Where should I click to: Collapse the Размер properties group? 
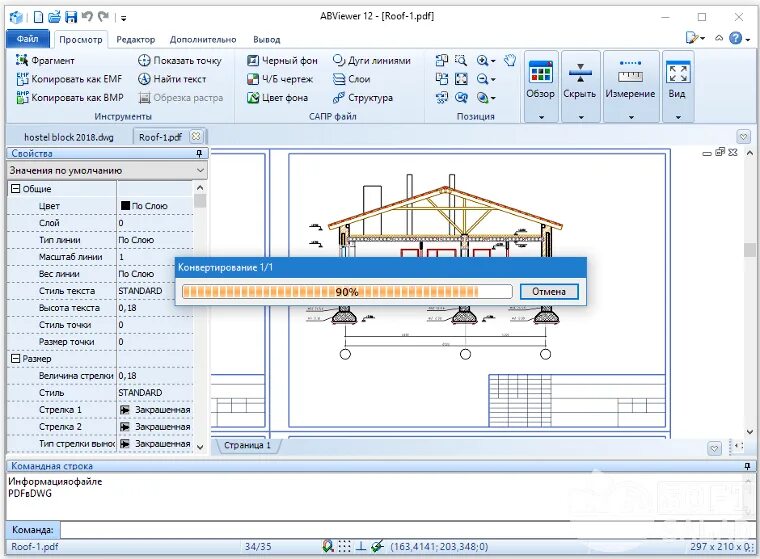pyautogui.click(x=16, y=359)
